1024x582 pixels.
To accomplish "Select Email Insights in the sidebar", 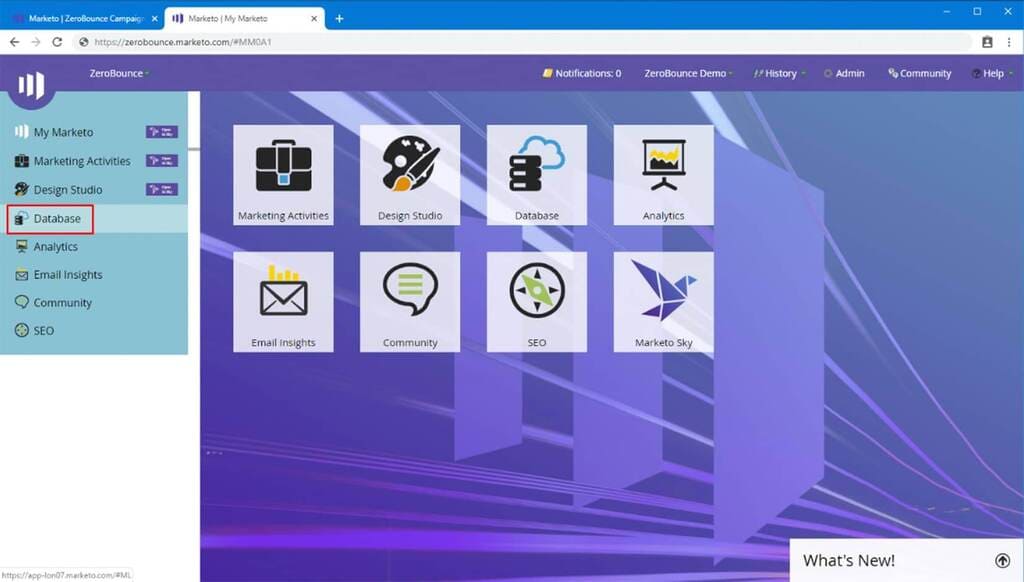I will (x=68, y=274).
